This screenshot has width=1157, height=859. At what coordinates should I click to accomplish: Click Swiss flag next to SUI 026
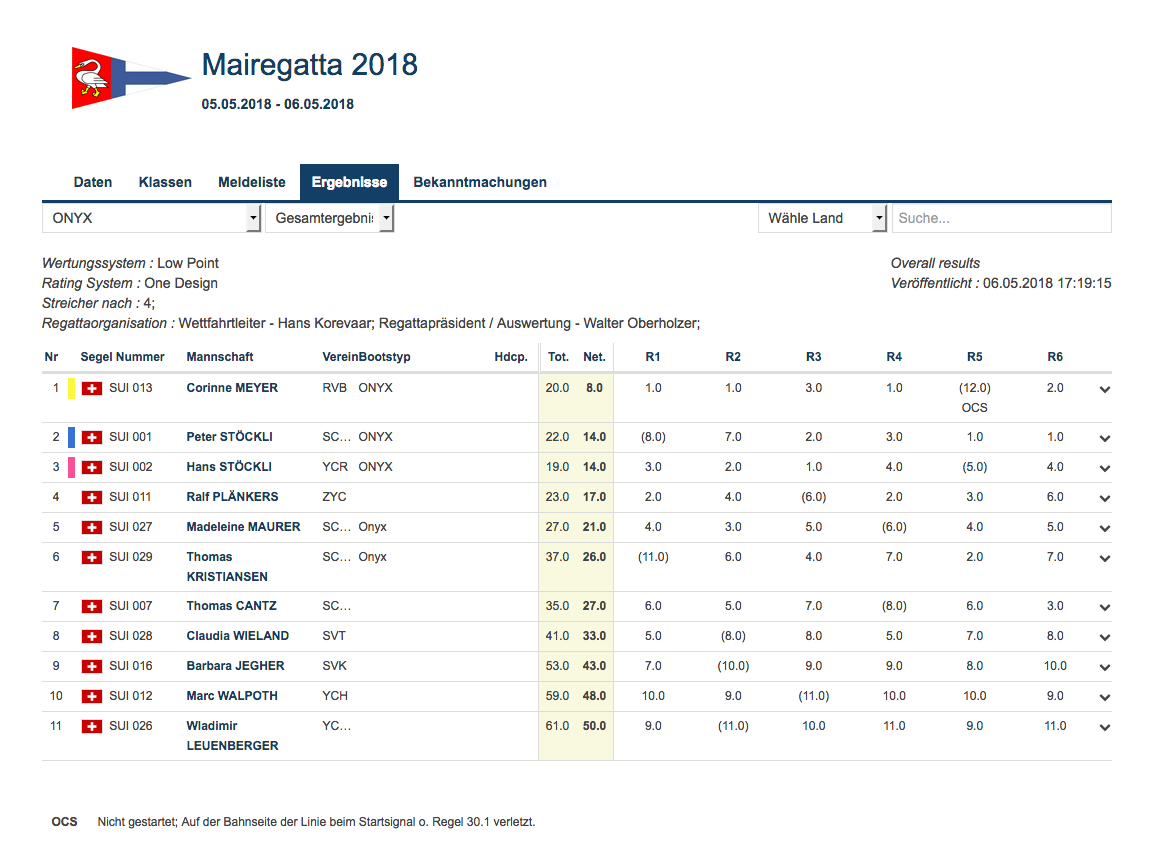[x=91, y=726]
